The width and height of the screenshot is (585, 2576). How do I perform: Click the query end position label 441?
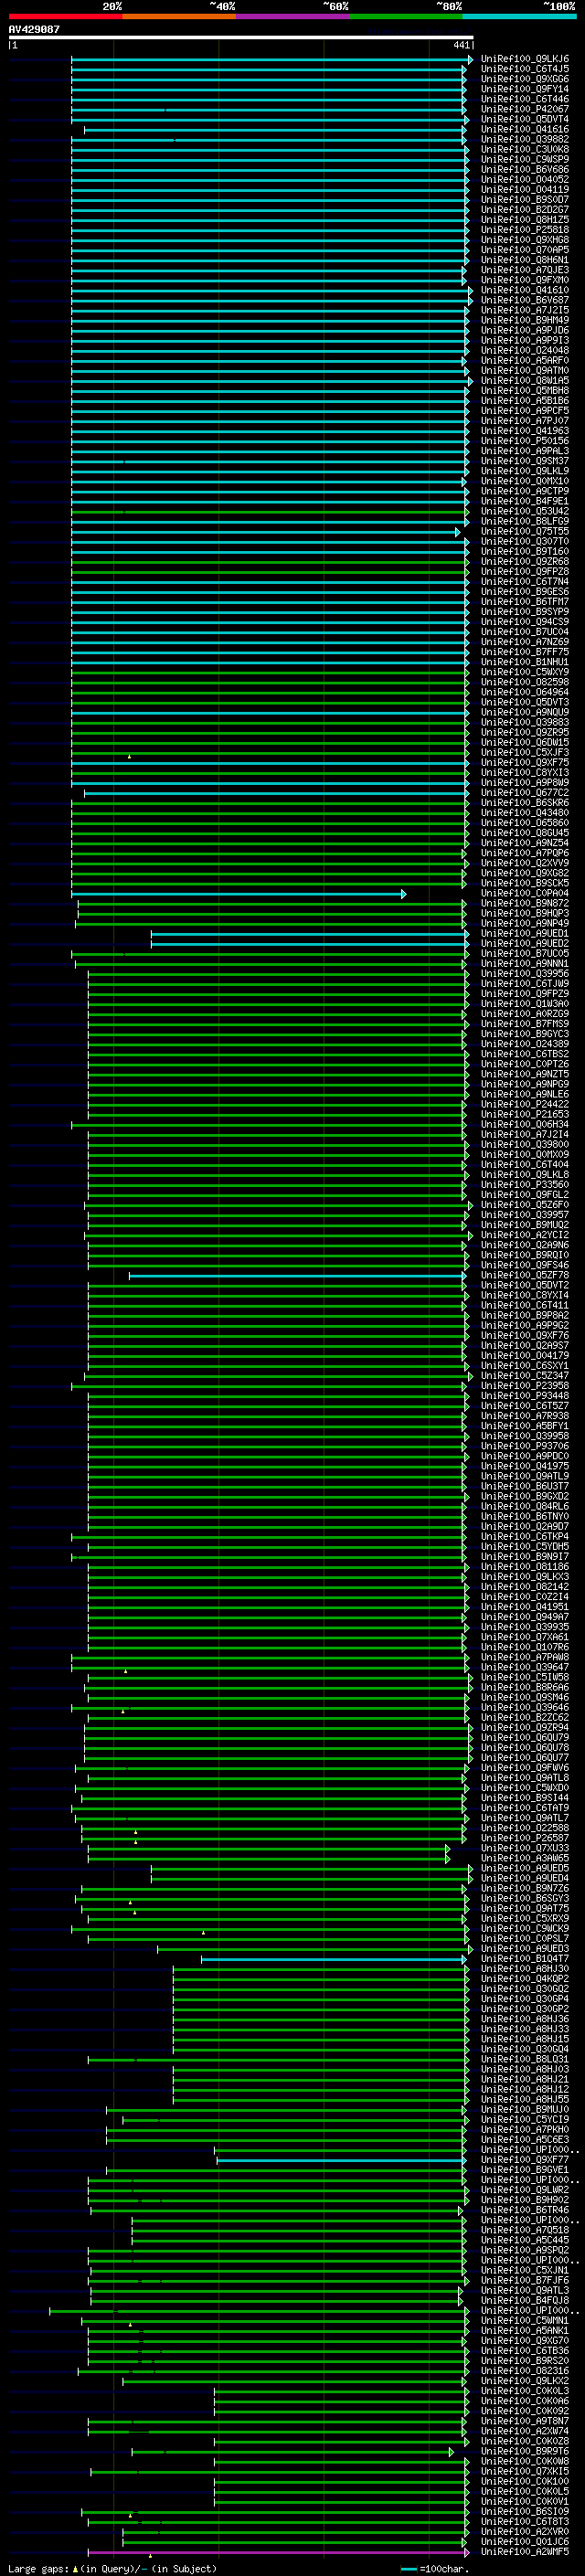point(461,45)
